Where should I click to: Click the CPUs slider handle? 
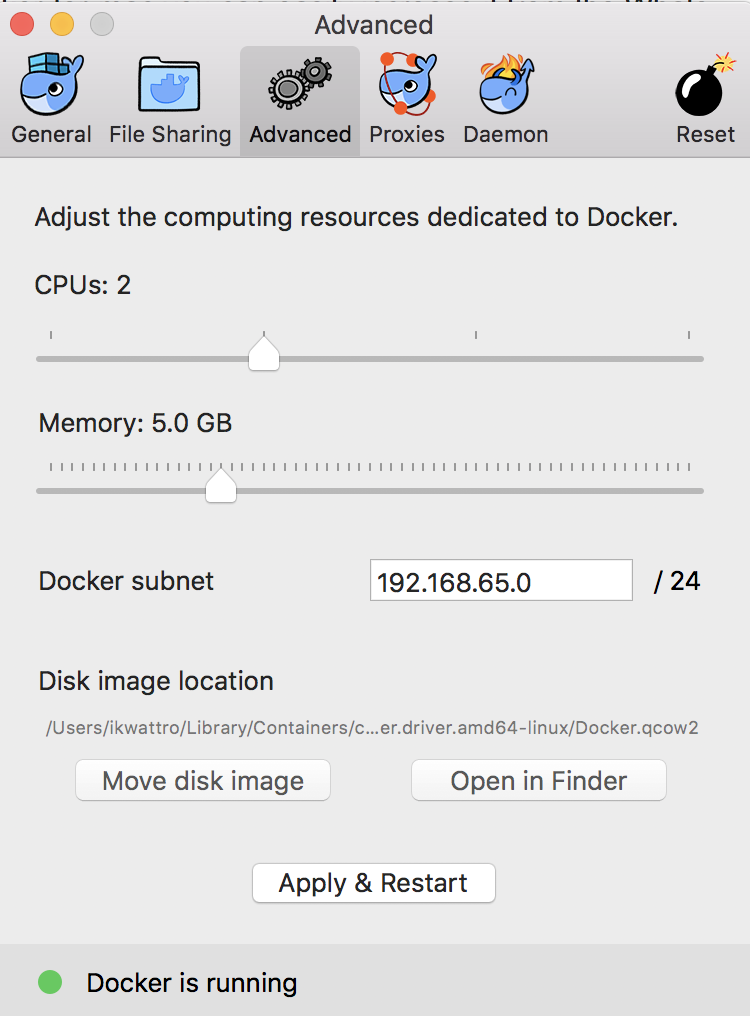click(264, 354)
